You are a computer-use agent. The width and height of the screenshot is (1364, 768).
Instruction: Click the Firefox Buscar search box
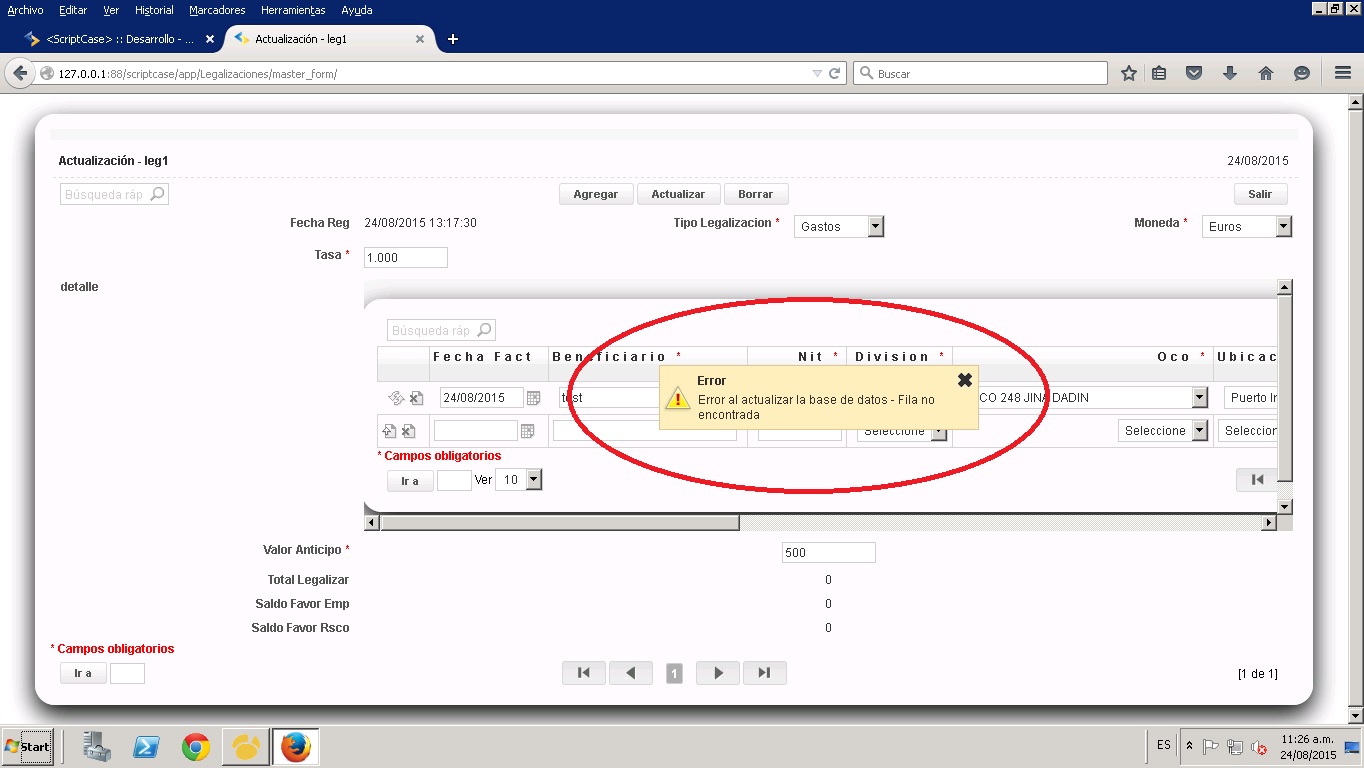pos(980,73)
